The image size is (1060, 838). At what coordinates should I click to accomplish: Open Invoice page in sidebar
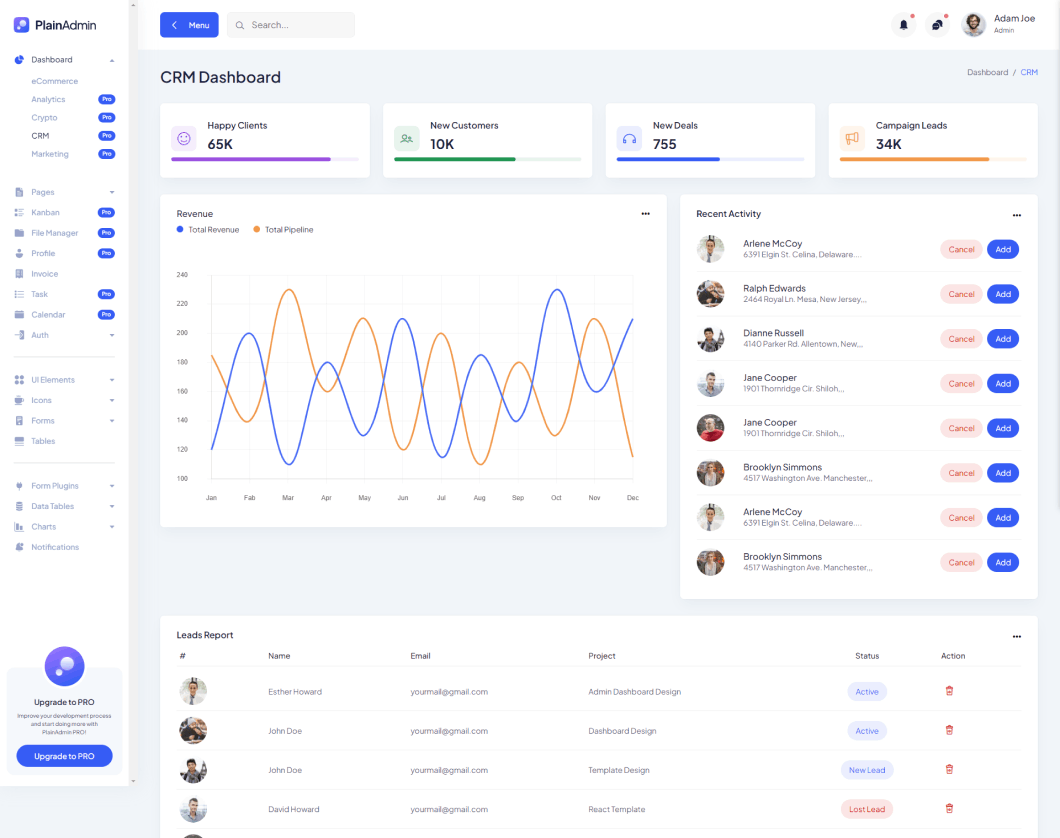[44, 274]
